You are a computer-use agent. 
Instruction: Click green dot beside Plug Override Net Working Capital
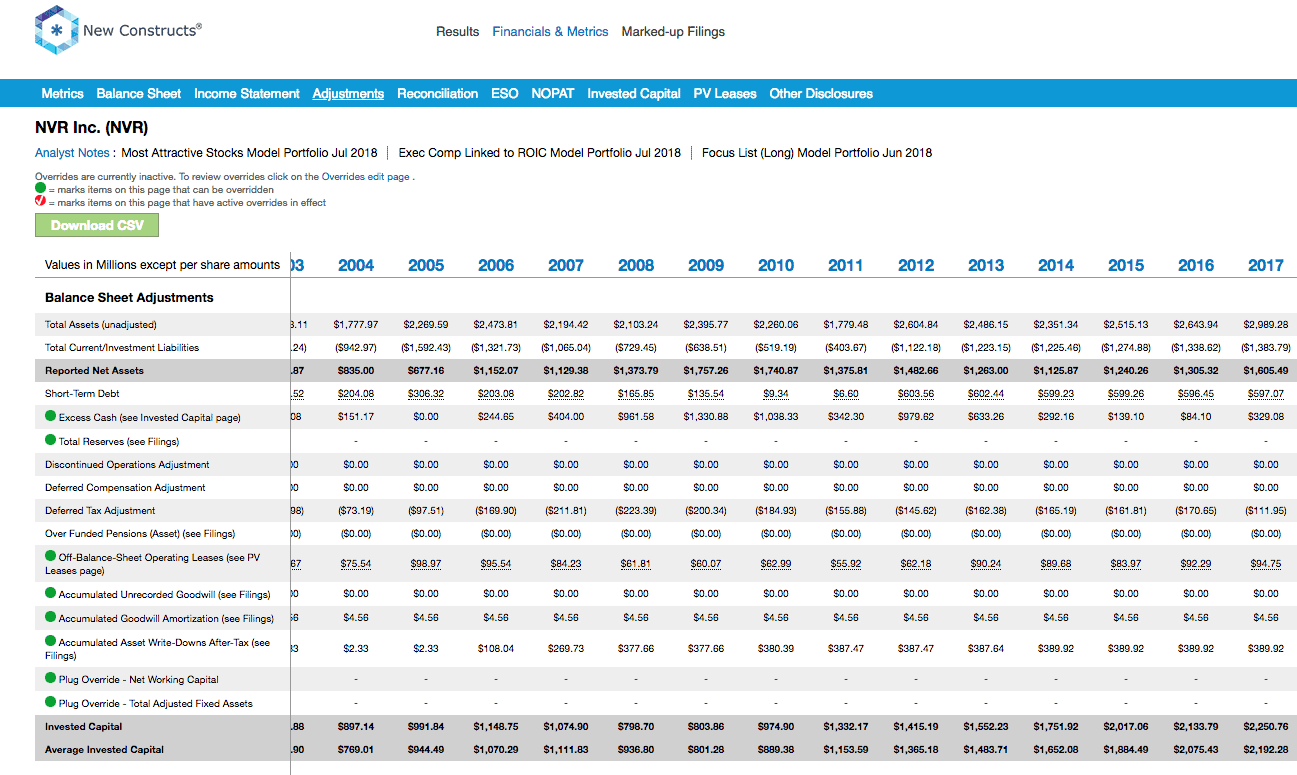(51, 678)
